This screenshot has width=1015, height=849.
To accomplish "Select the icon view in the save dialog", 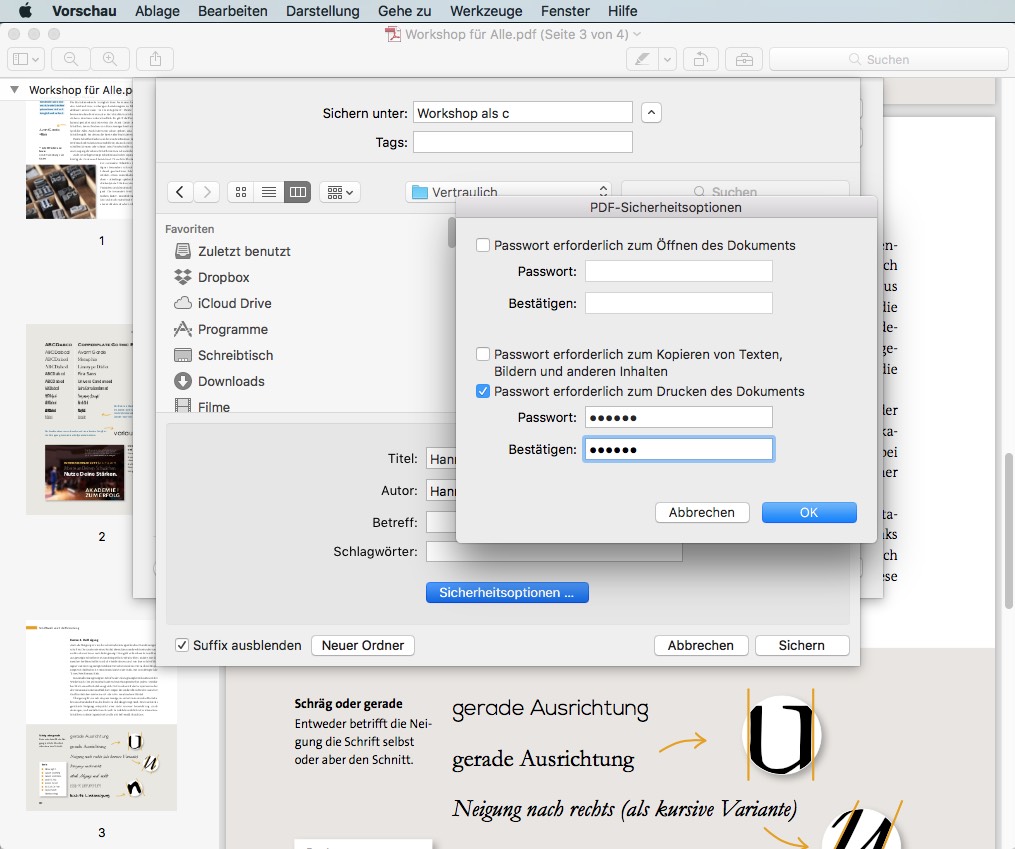I will tap(240, 191).
